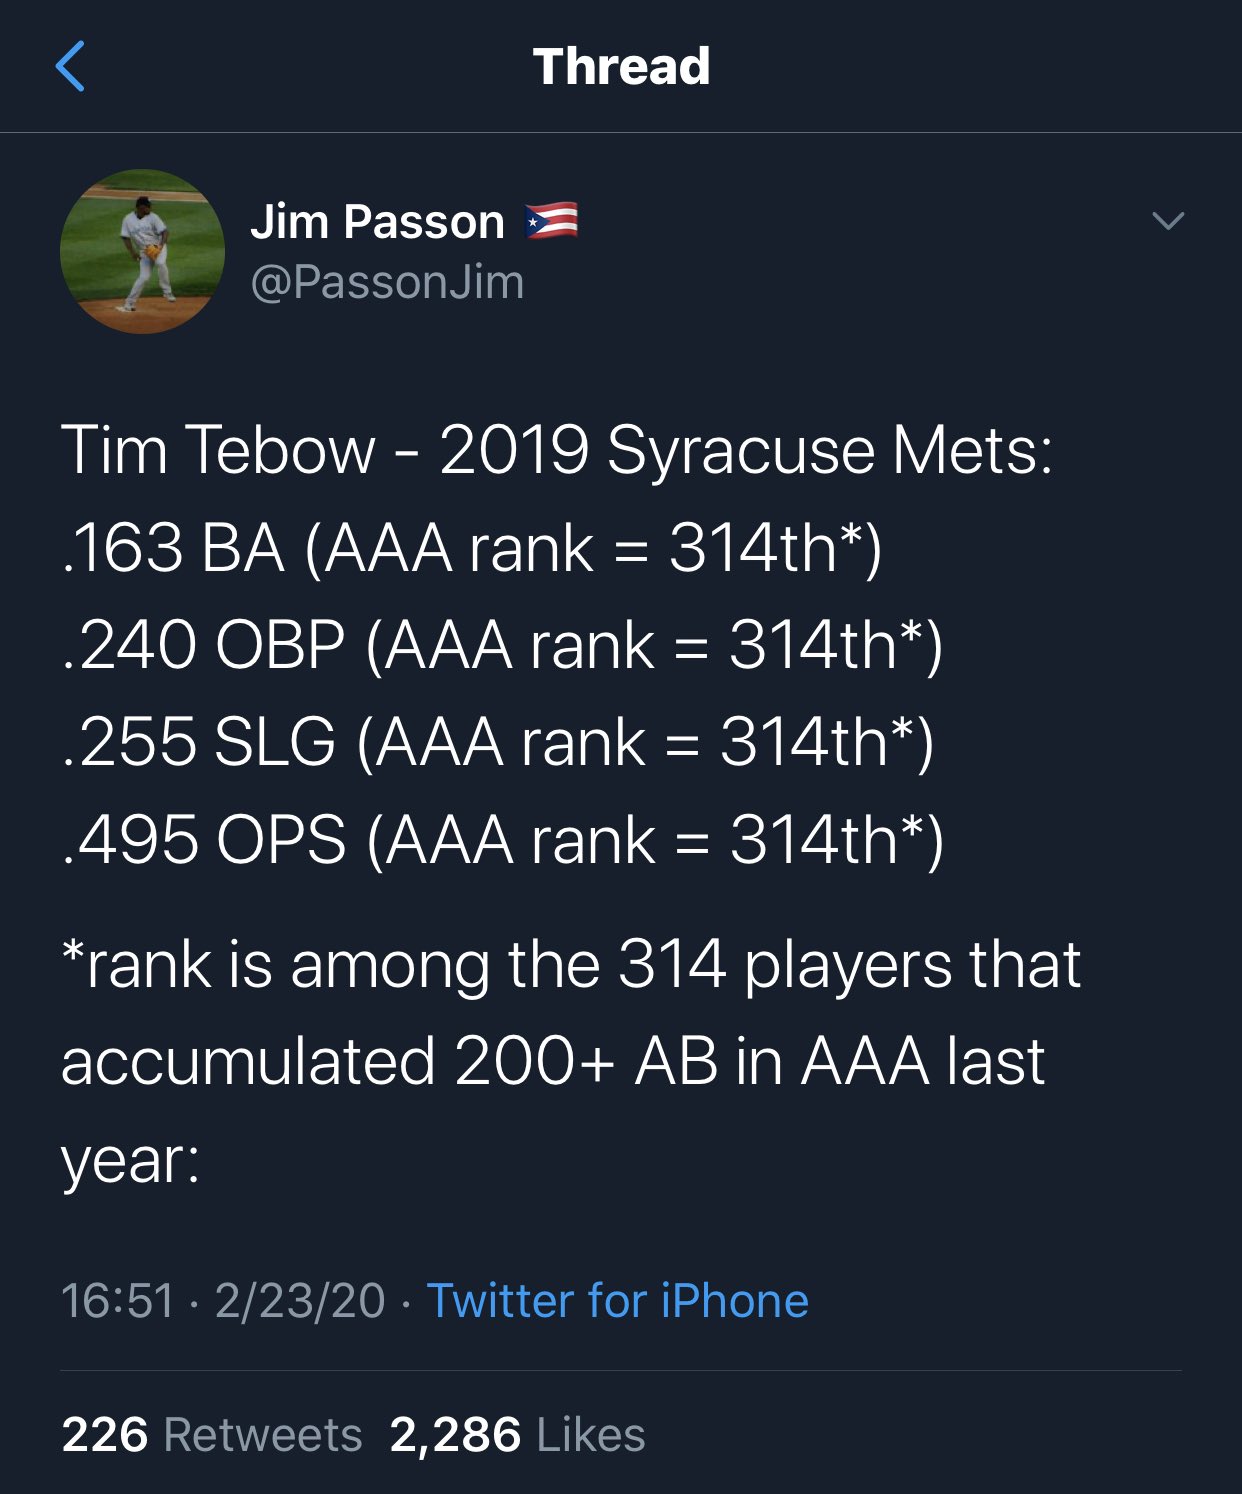Select the Tim Tebow Syracuse Mets line
The image size is (1242, 1494).
(557, 451)
